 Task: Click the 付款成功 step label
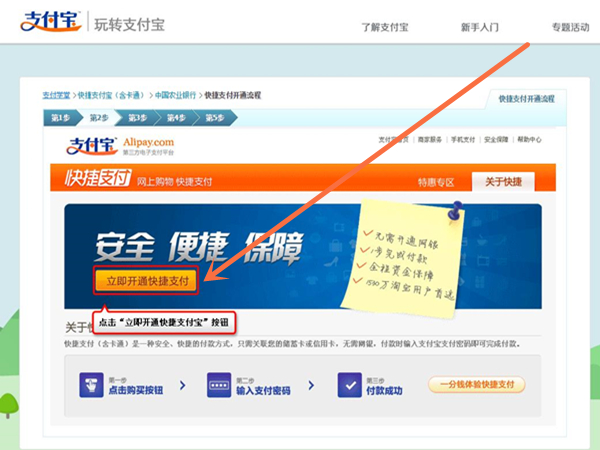point(384,390)
